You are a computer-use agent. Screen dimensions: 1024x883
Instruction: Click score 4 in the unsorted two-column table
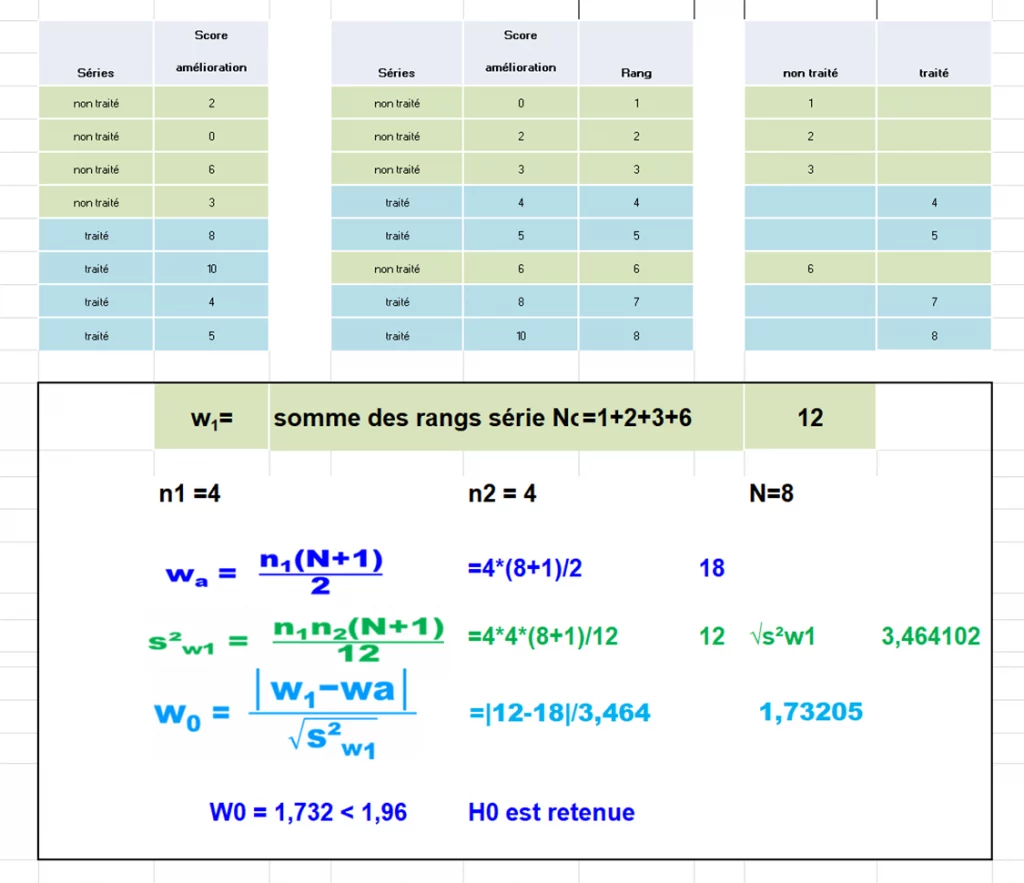[212, 302]
